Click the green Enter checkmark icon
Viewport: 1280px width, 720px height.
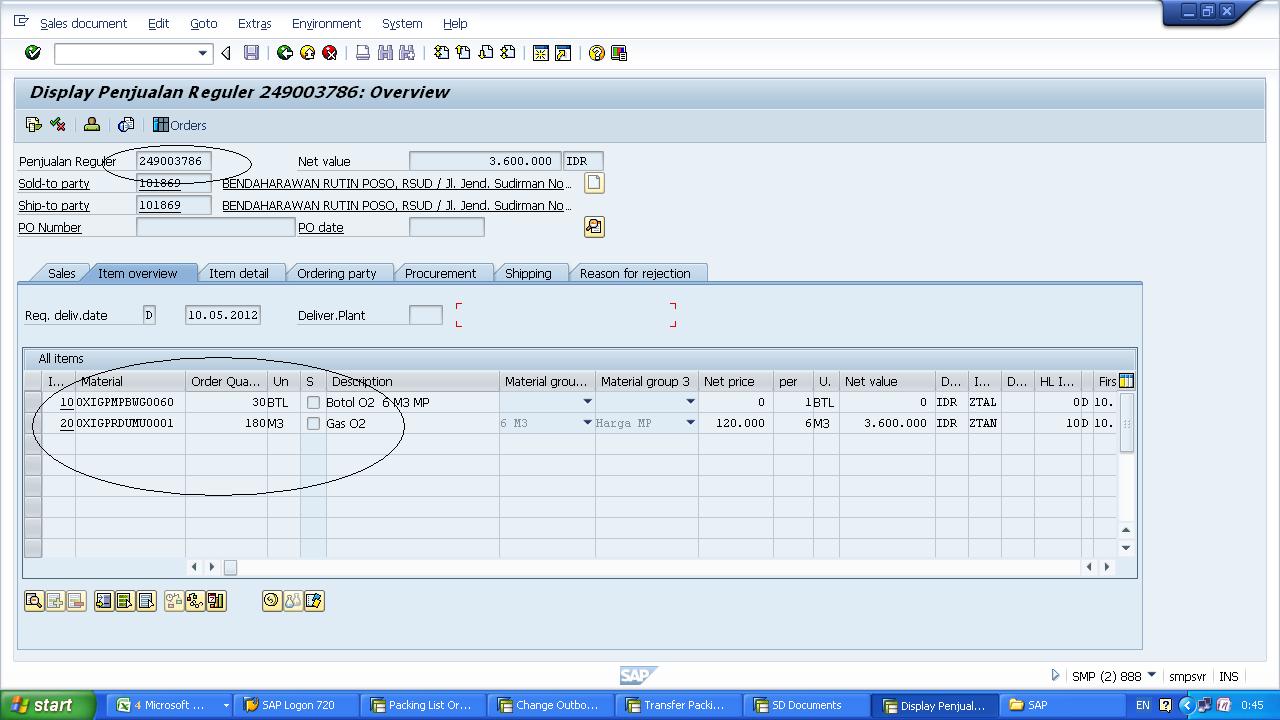click(32, 53)
